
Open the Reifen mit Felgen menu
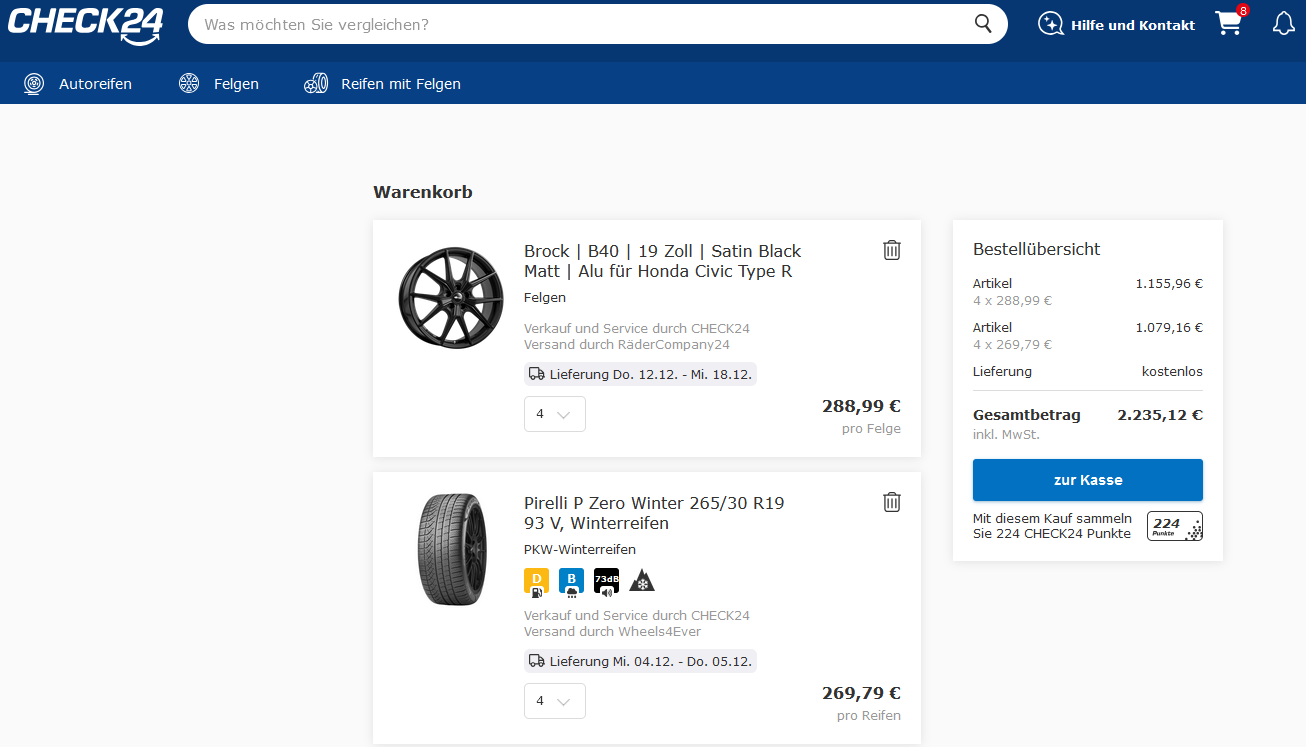tap(401, 84)
